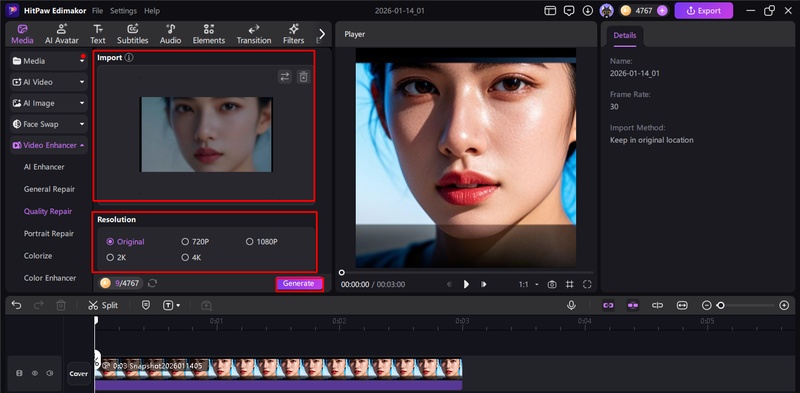Split the clip at the playhead
Image resolution: width=800 pixels, height=393 pixels.
(x=103, y=305)
